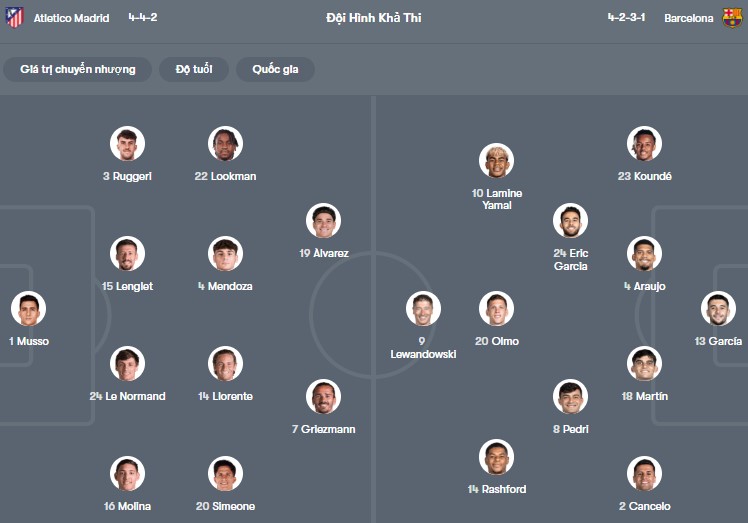This screenshot has width=748, height=523.
Task: Click goalkeeper 13 García's avatar
Action: pos(718,308)
